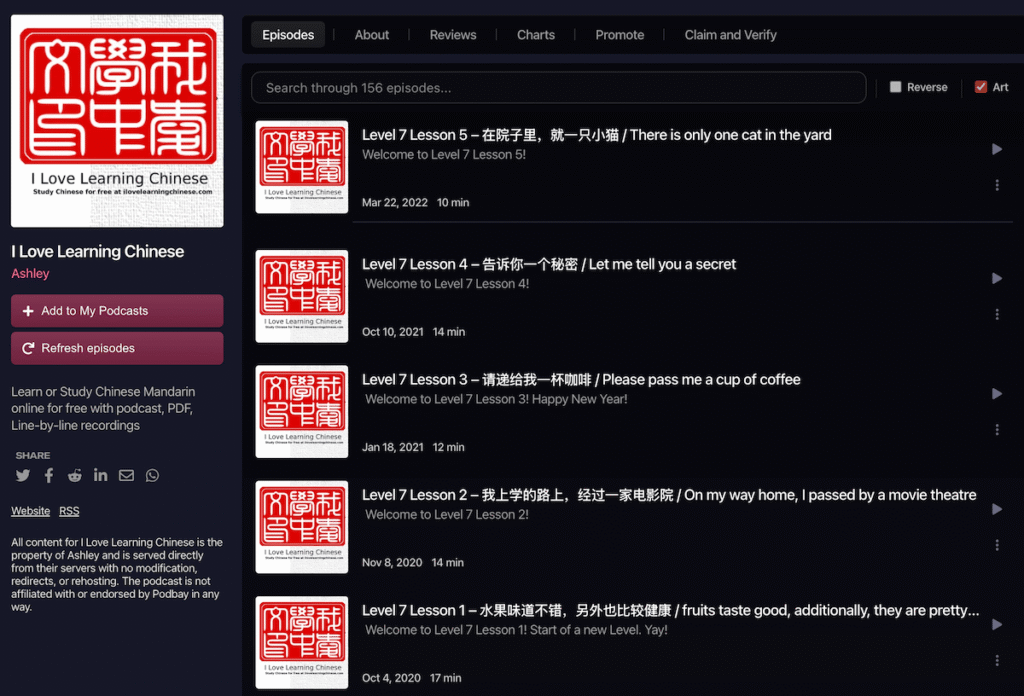Open Level 7 Lesson 5 episode title
This screenshot has width=1024, height=696.
597,135
